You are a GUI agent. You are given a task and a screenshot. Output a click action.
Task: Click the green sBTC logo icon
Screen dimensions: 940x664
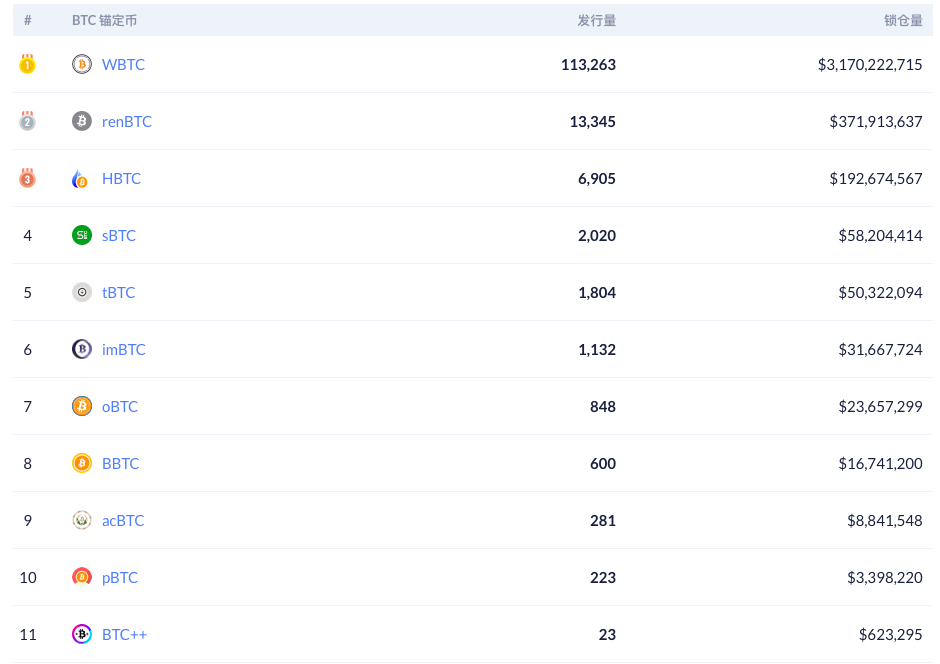click(x=82, y=235)
